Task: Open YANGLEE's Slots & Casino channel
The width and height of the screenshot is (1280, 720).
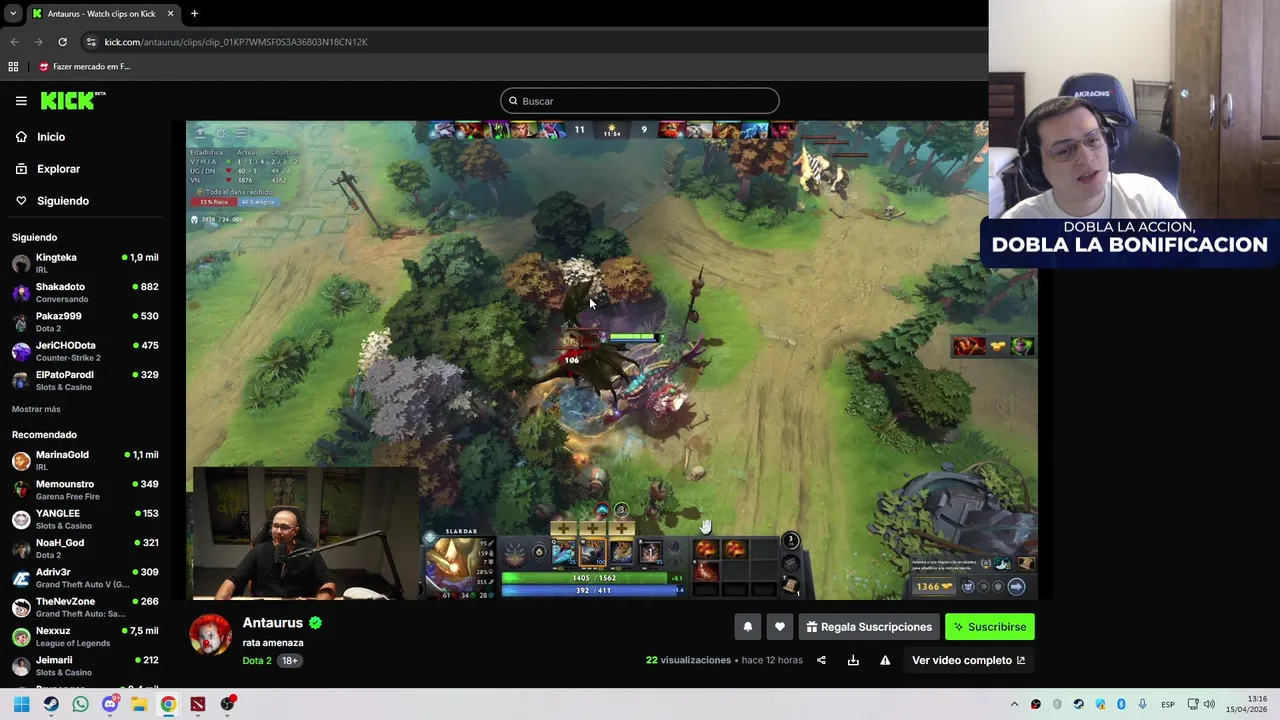Action: click(x=85, y=519)
